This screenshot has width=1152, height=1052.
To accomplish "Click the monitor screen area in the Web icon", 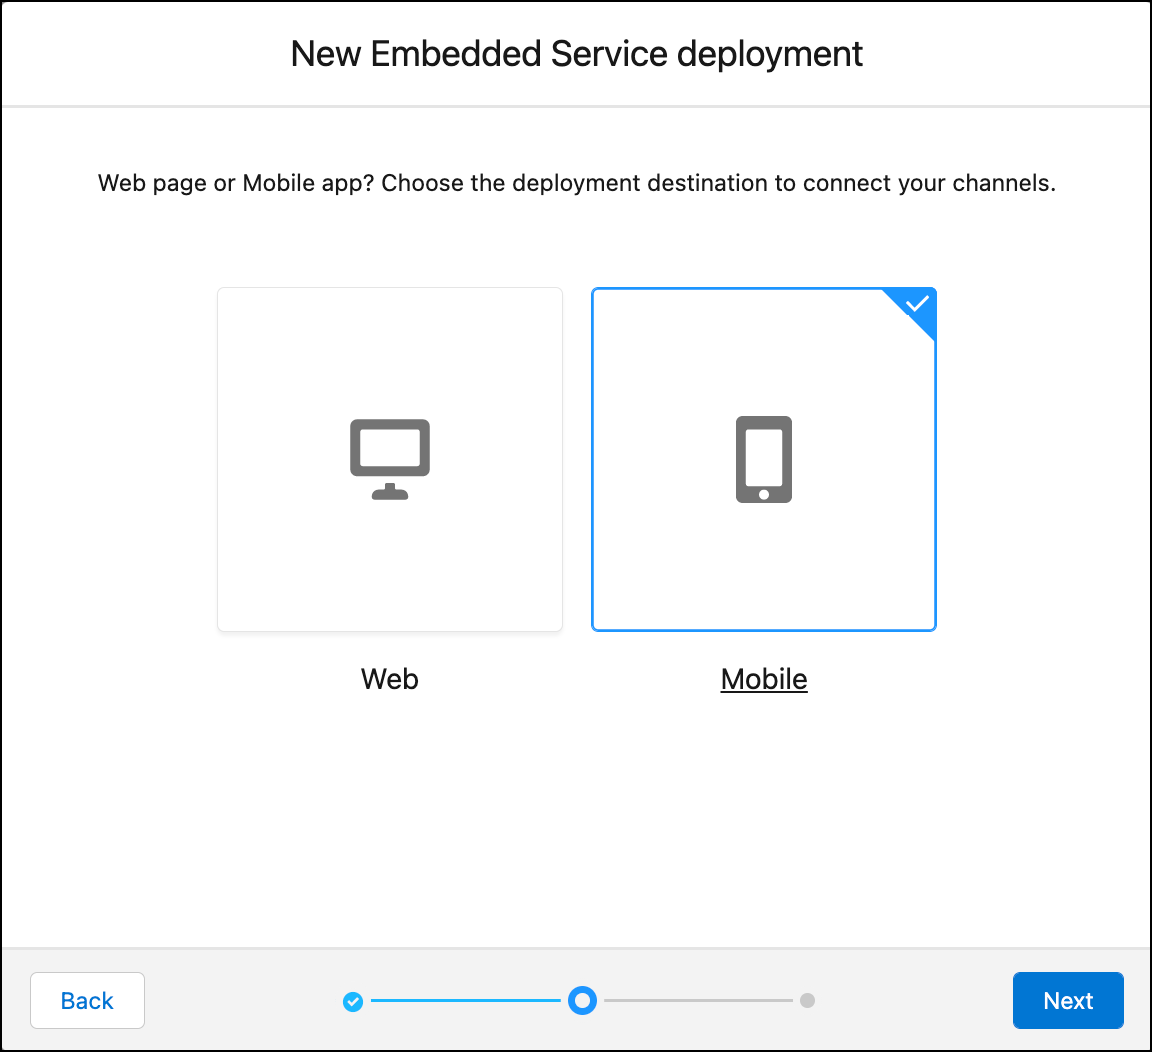I will pyautogui.click(x=389, y=446).
